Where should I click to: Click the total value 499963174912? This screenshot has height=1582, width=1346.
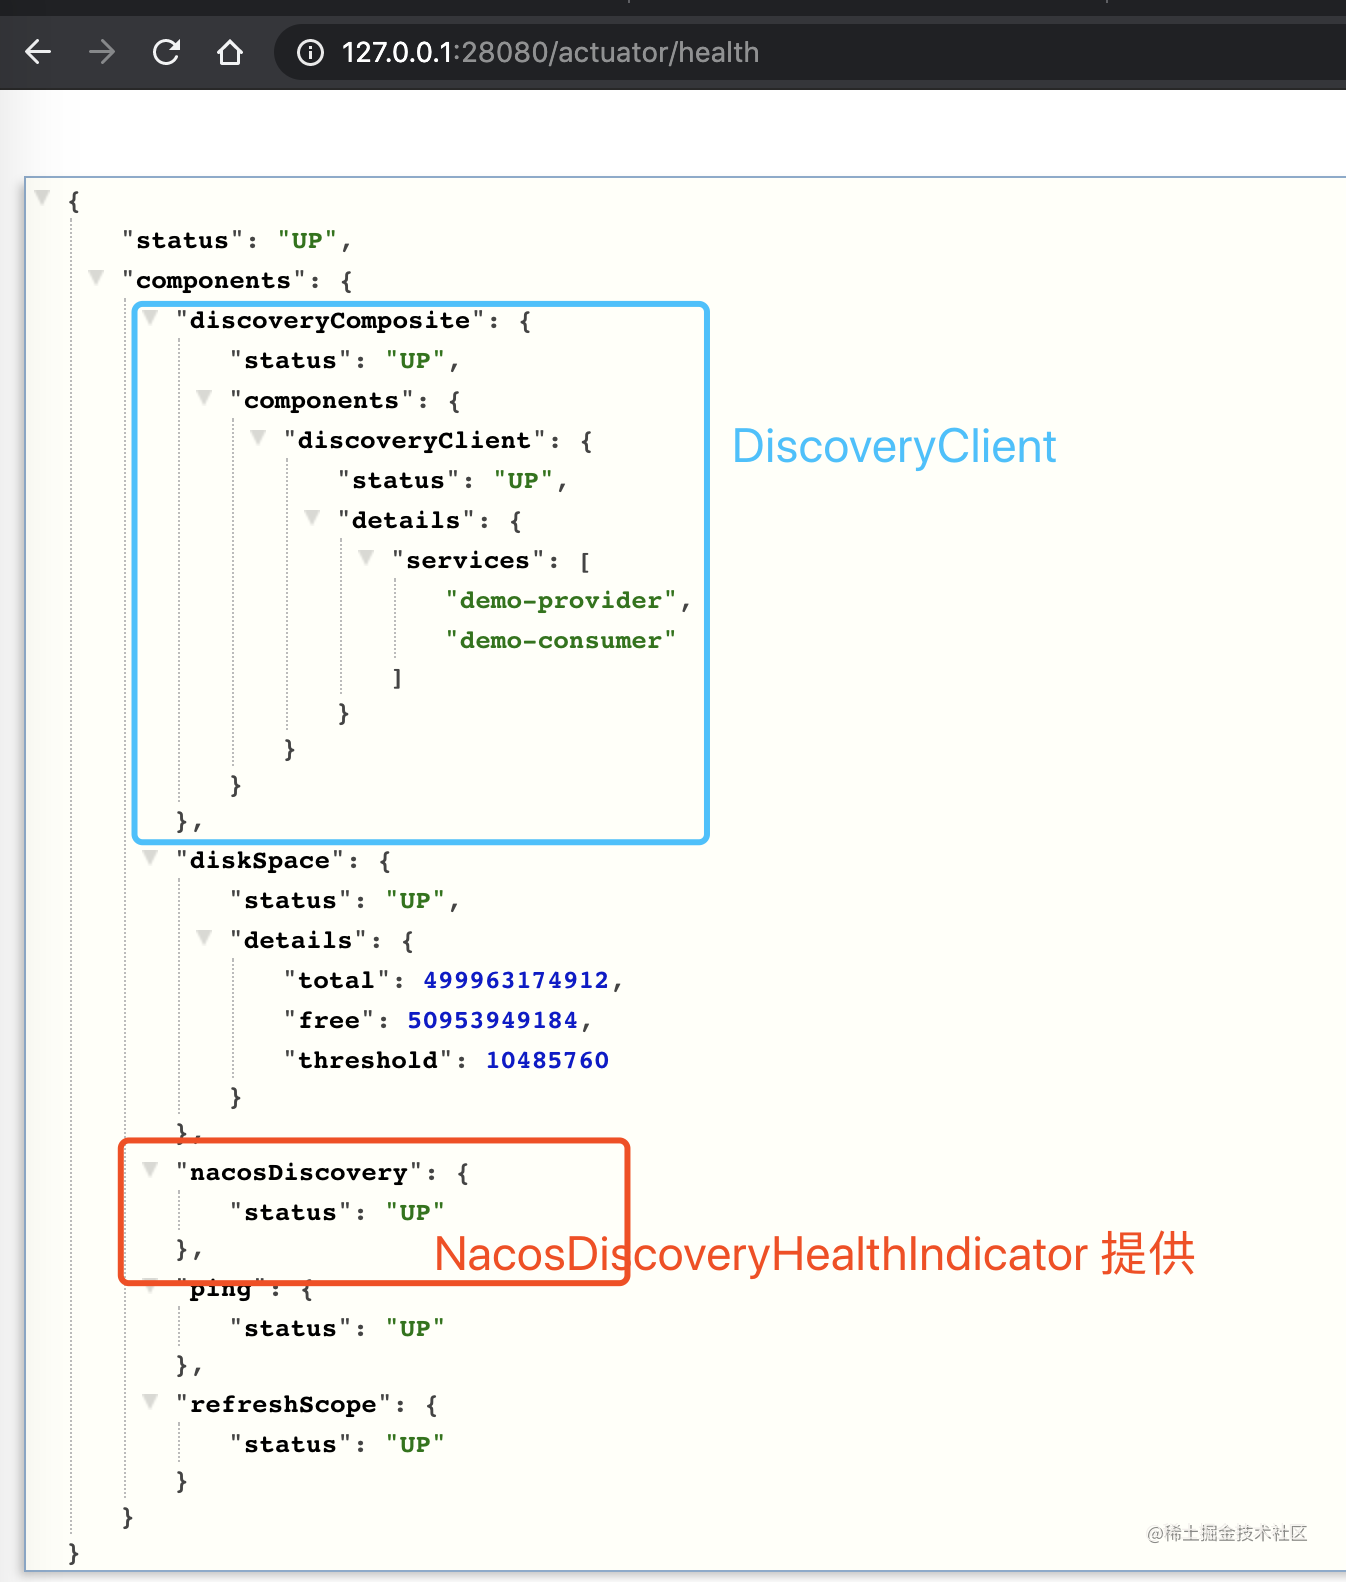(x=516, y=980)
